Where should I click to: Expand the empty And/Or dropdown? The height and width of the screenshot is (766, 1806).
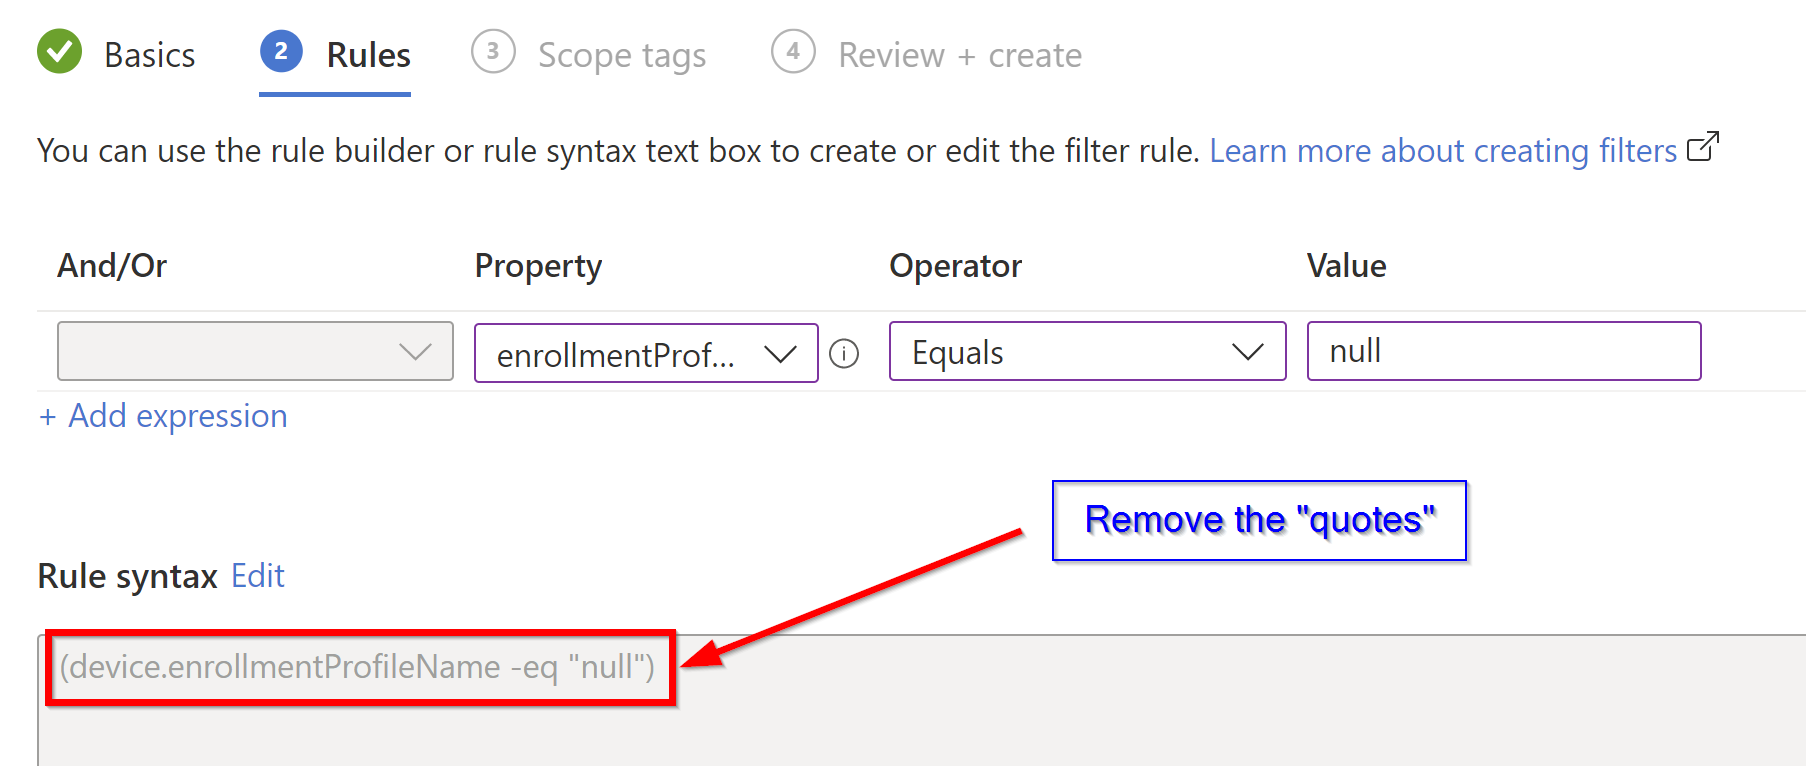pyautogui.click(x=255, y=351)
